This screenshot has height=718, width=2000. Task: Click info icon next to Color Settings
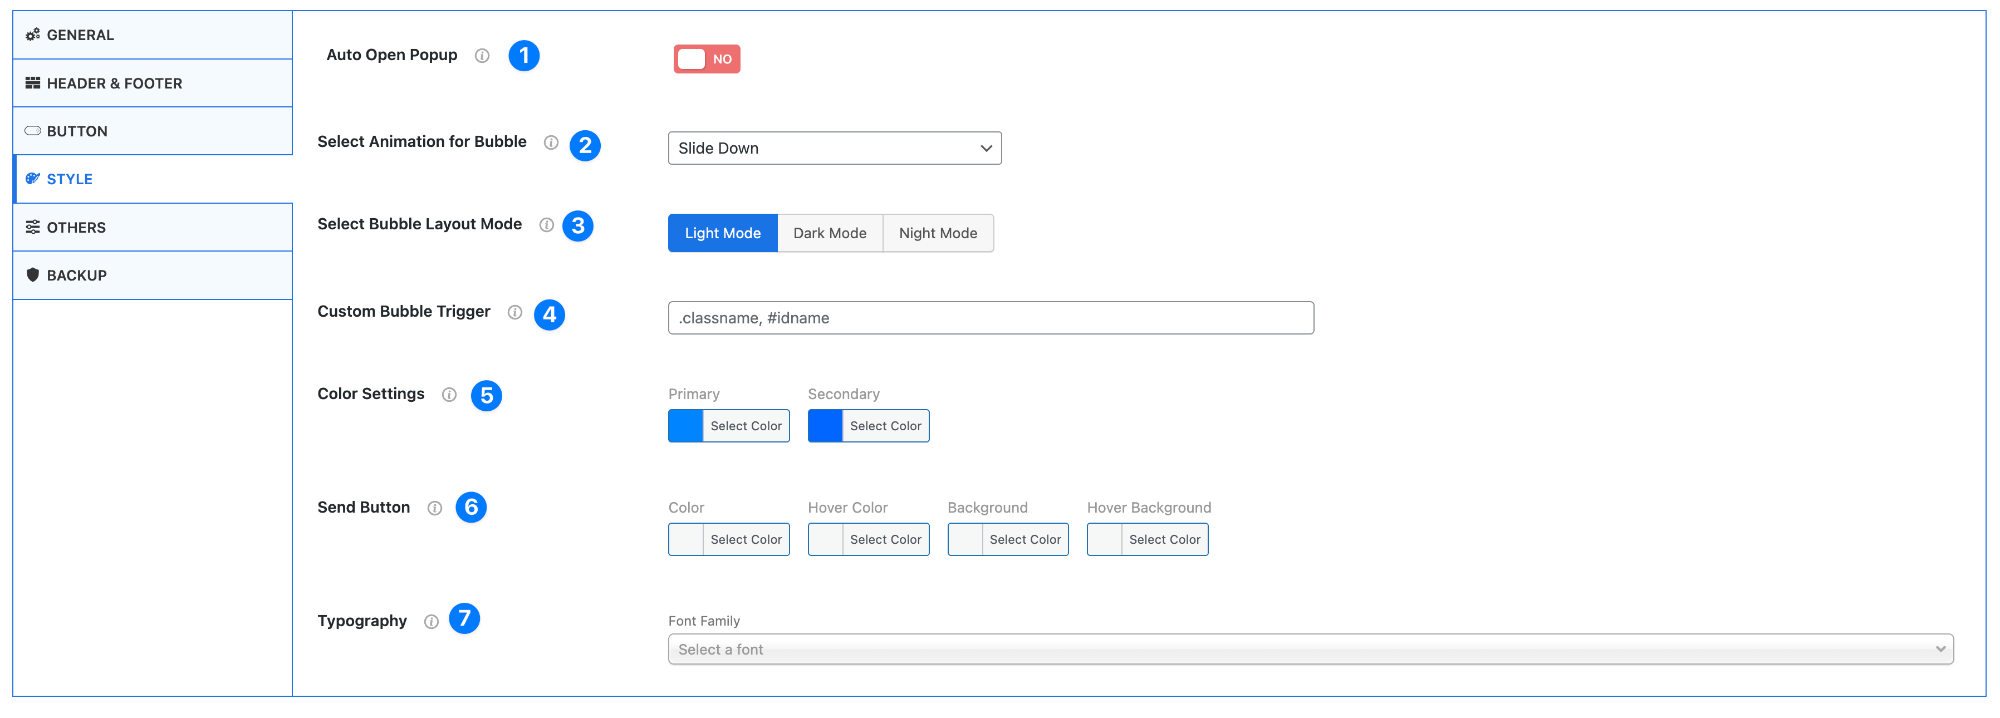point(450,395)
